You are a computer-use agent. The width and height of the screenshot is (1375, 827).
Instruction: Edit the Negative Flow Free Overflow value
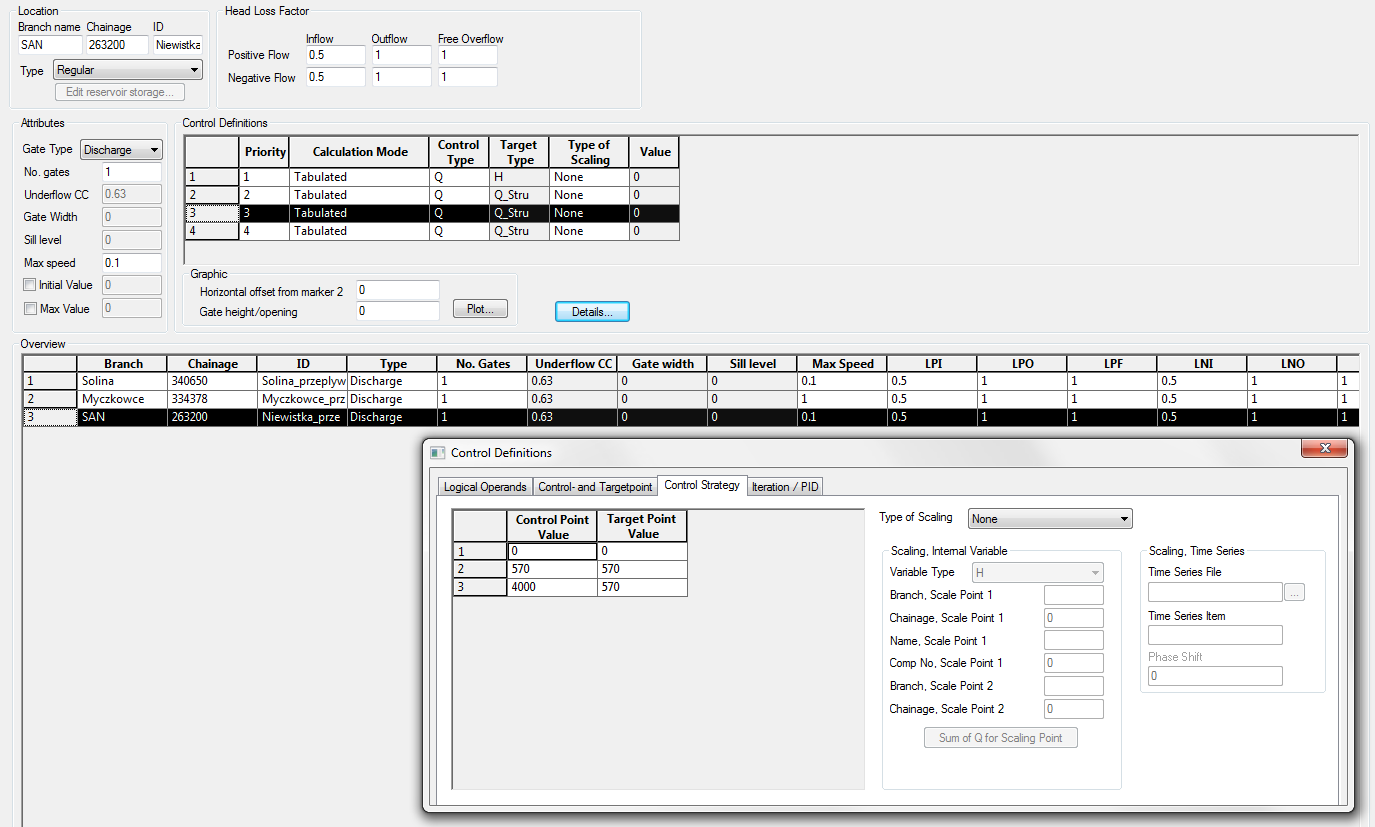tap(467, 77)
